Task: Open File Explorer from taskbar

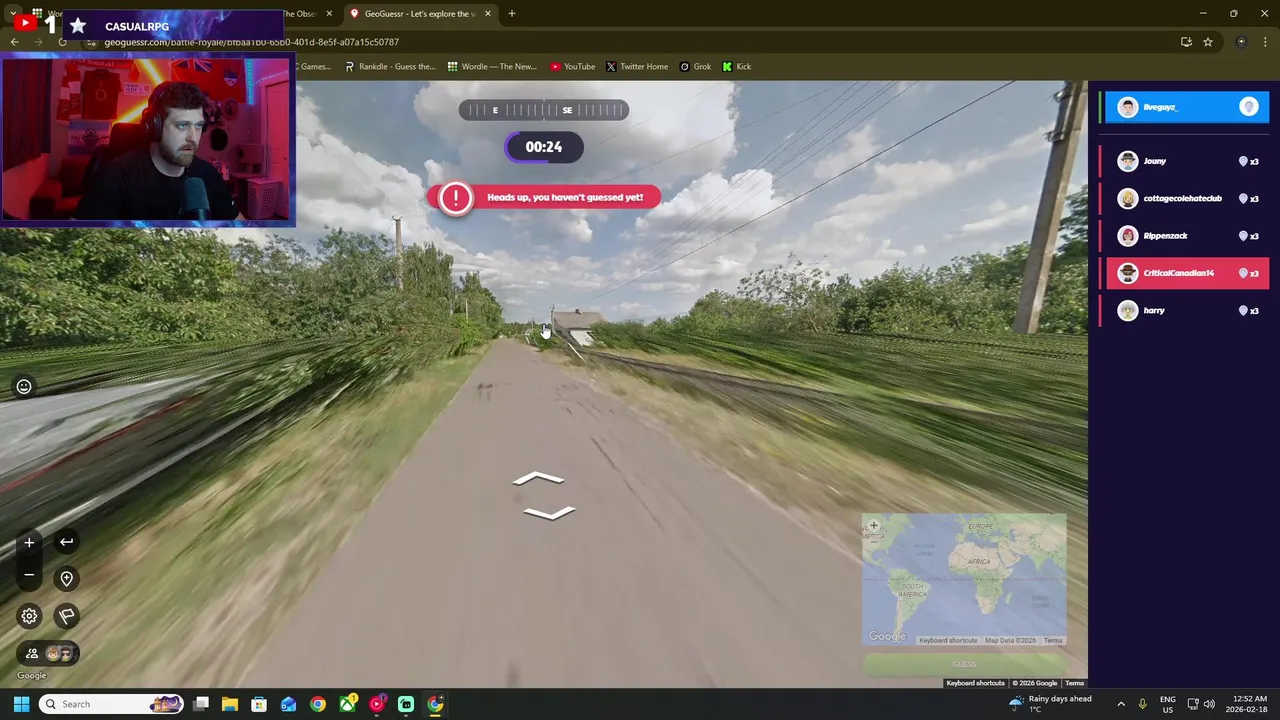Action: [229, 704]
